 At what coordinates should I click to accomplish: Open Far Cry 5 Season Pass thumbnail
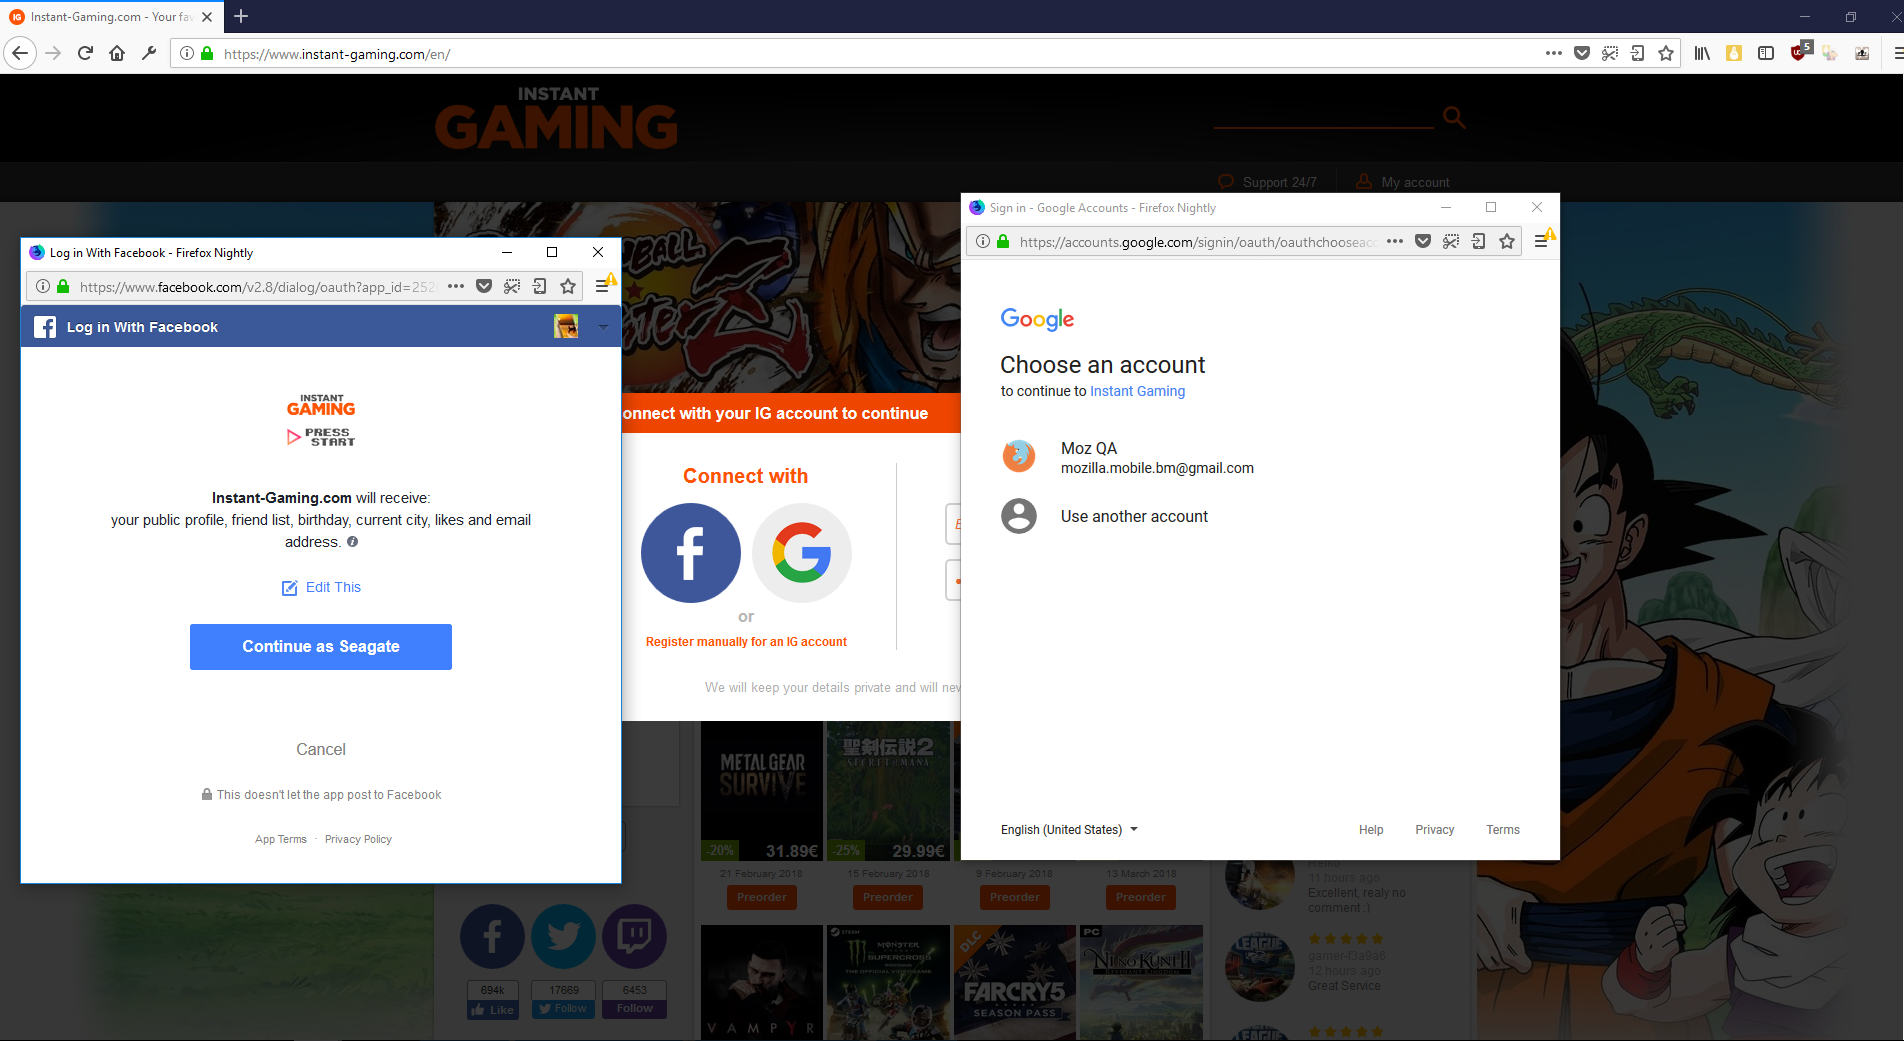[x=1015, y=982]
